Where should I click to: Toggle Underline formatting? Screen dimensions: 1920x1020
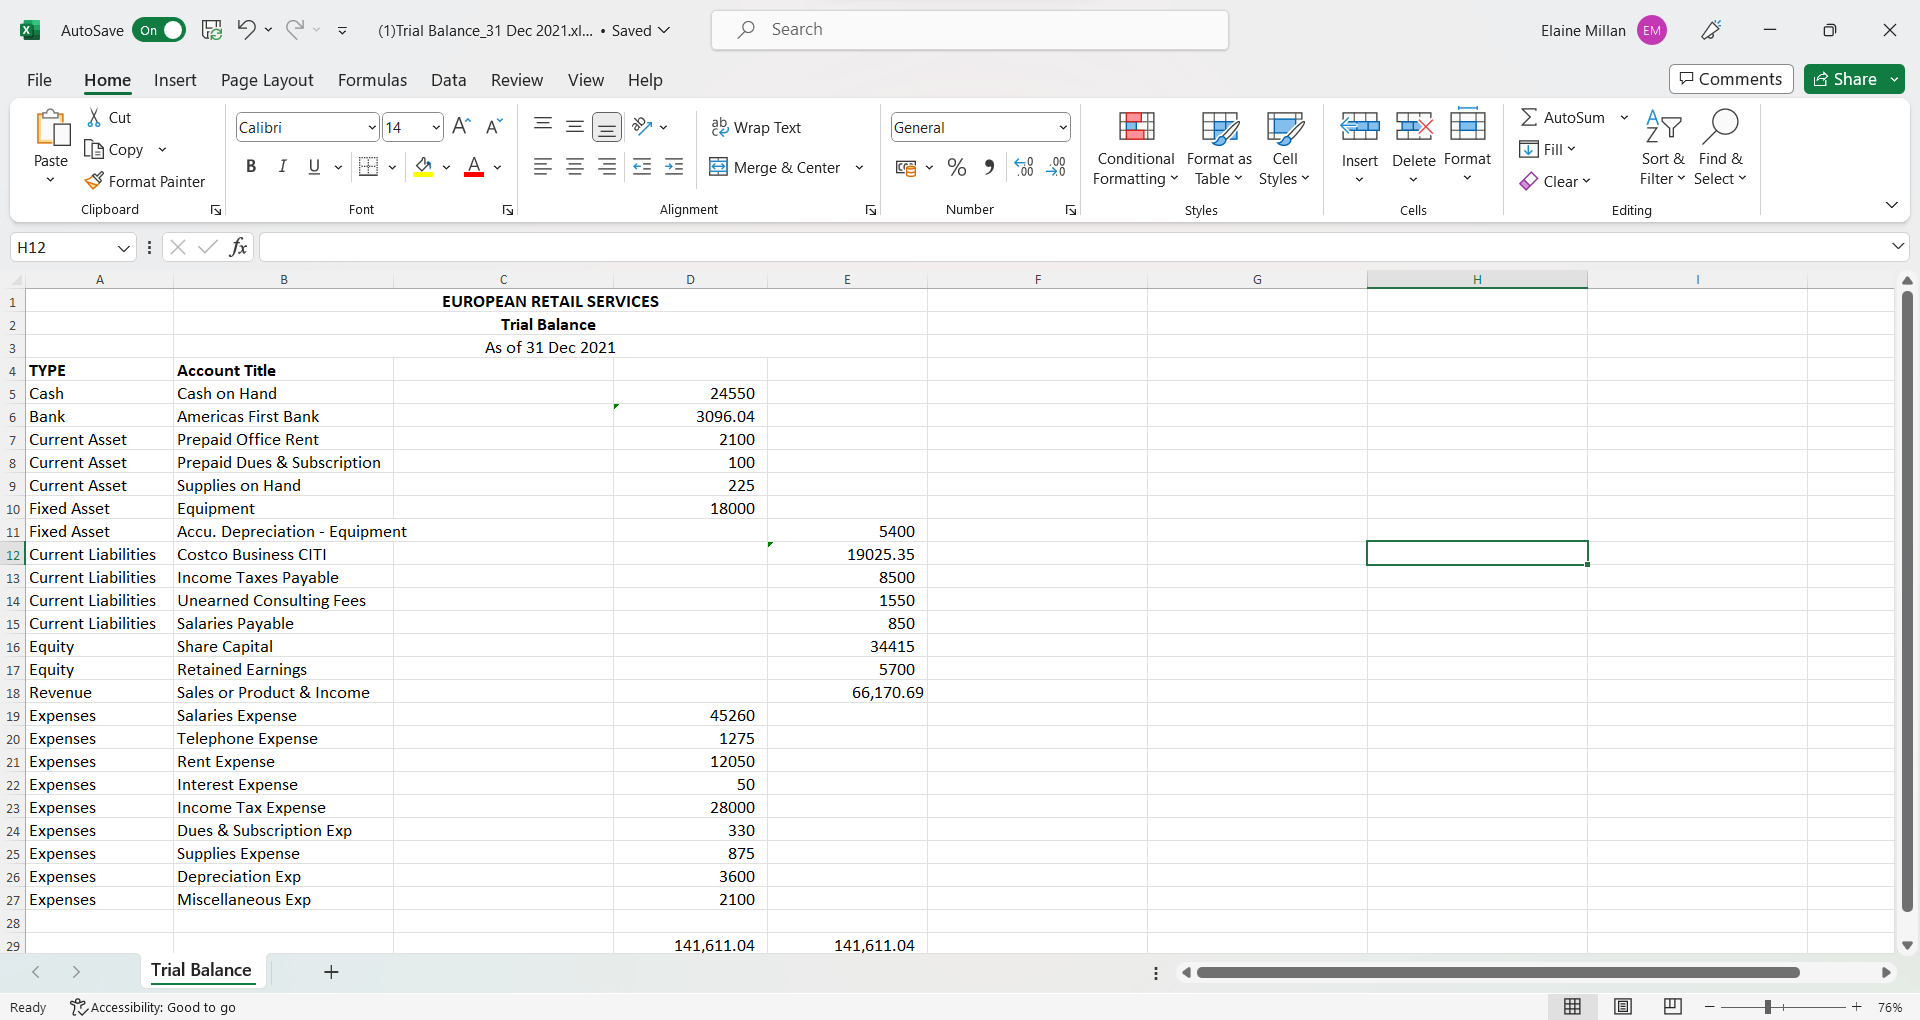pos(315,167)
